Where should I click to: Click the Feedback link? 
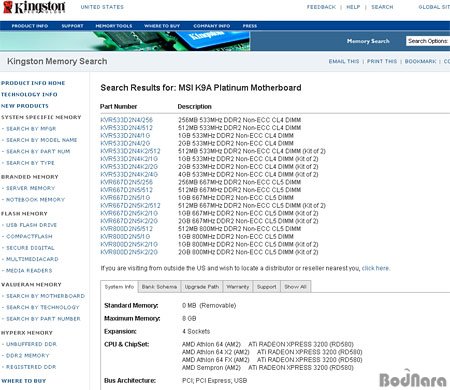point(321,7)
